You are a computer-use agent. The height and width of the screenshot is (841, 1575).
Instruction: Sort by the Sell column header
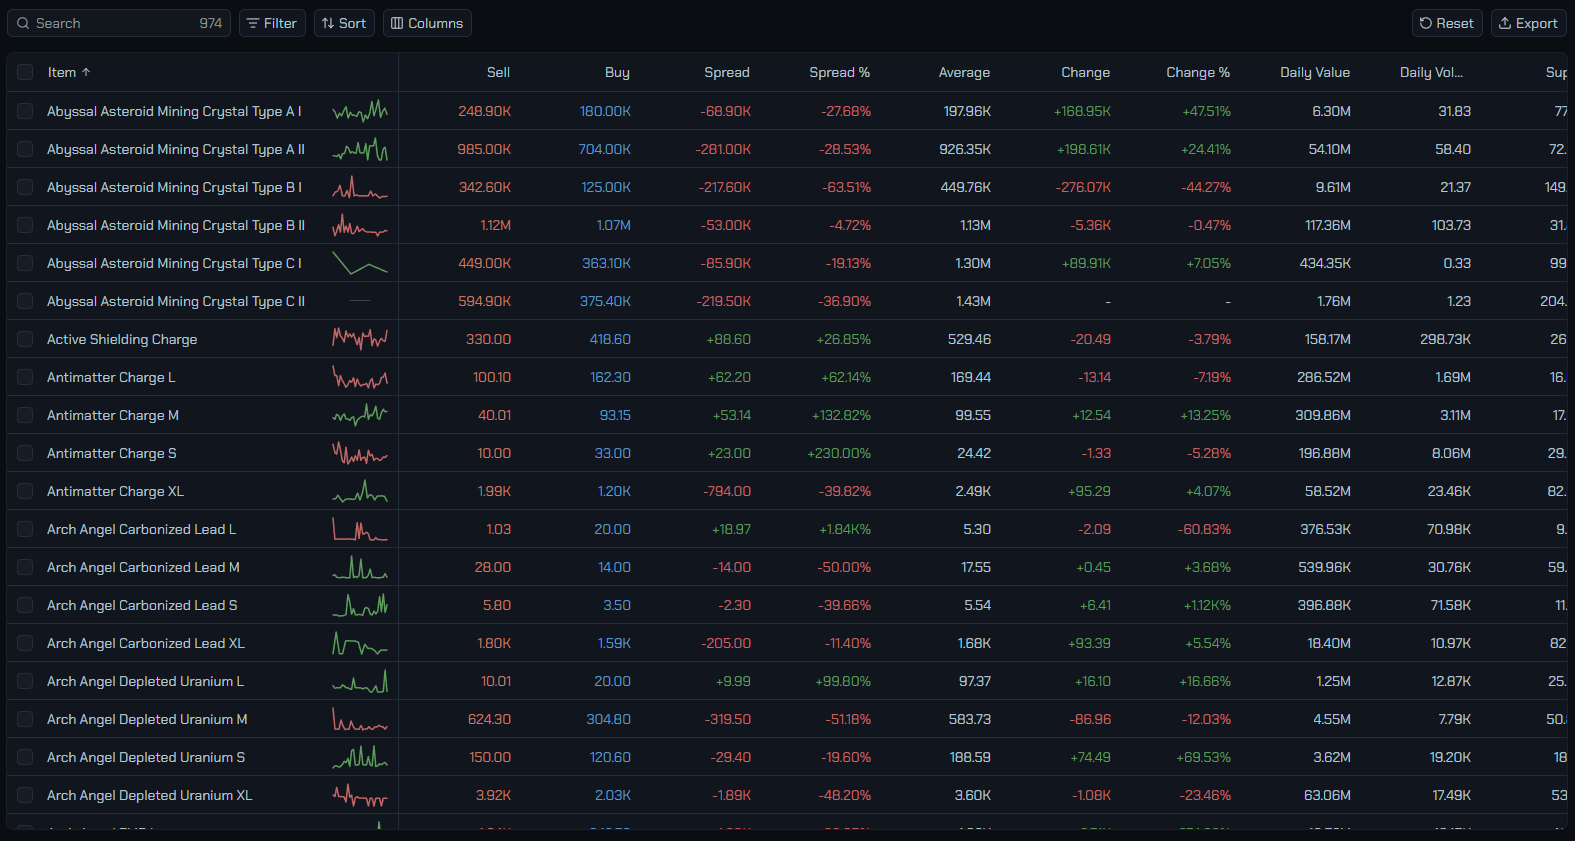tap(498, 72)
